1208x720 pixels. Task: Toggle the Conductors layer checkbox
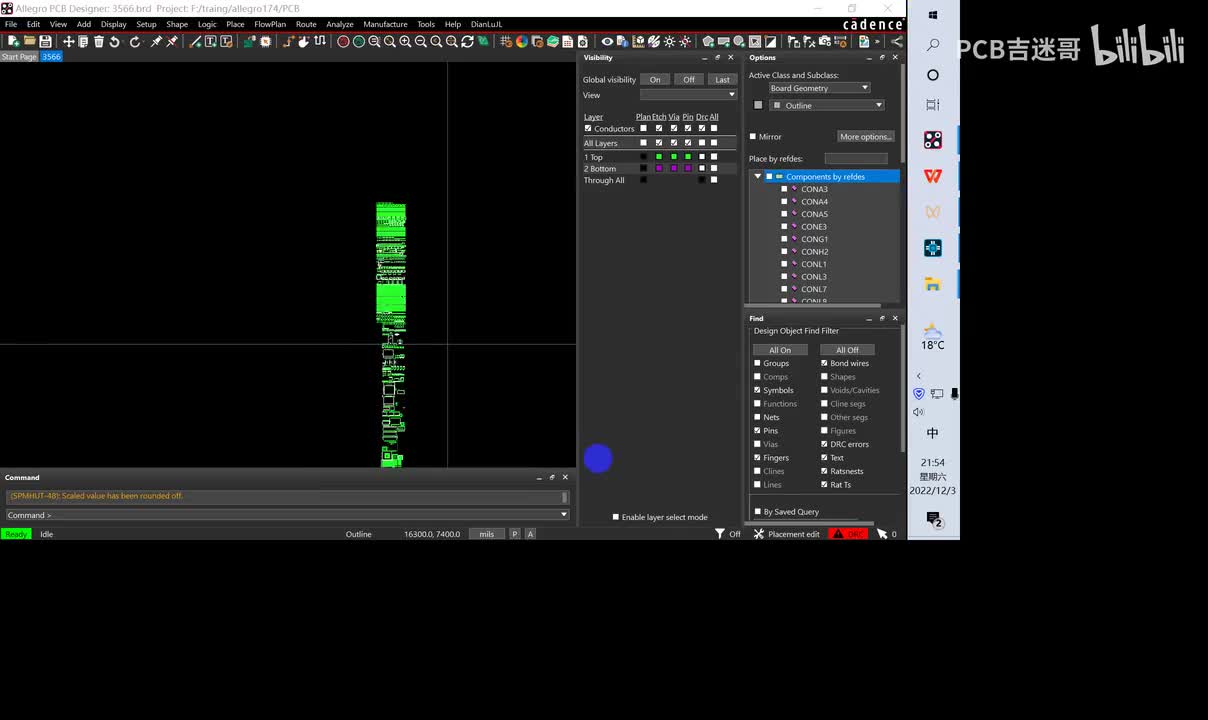588,128
